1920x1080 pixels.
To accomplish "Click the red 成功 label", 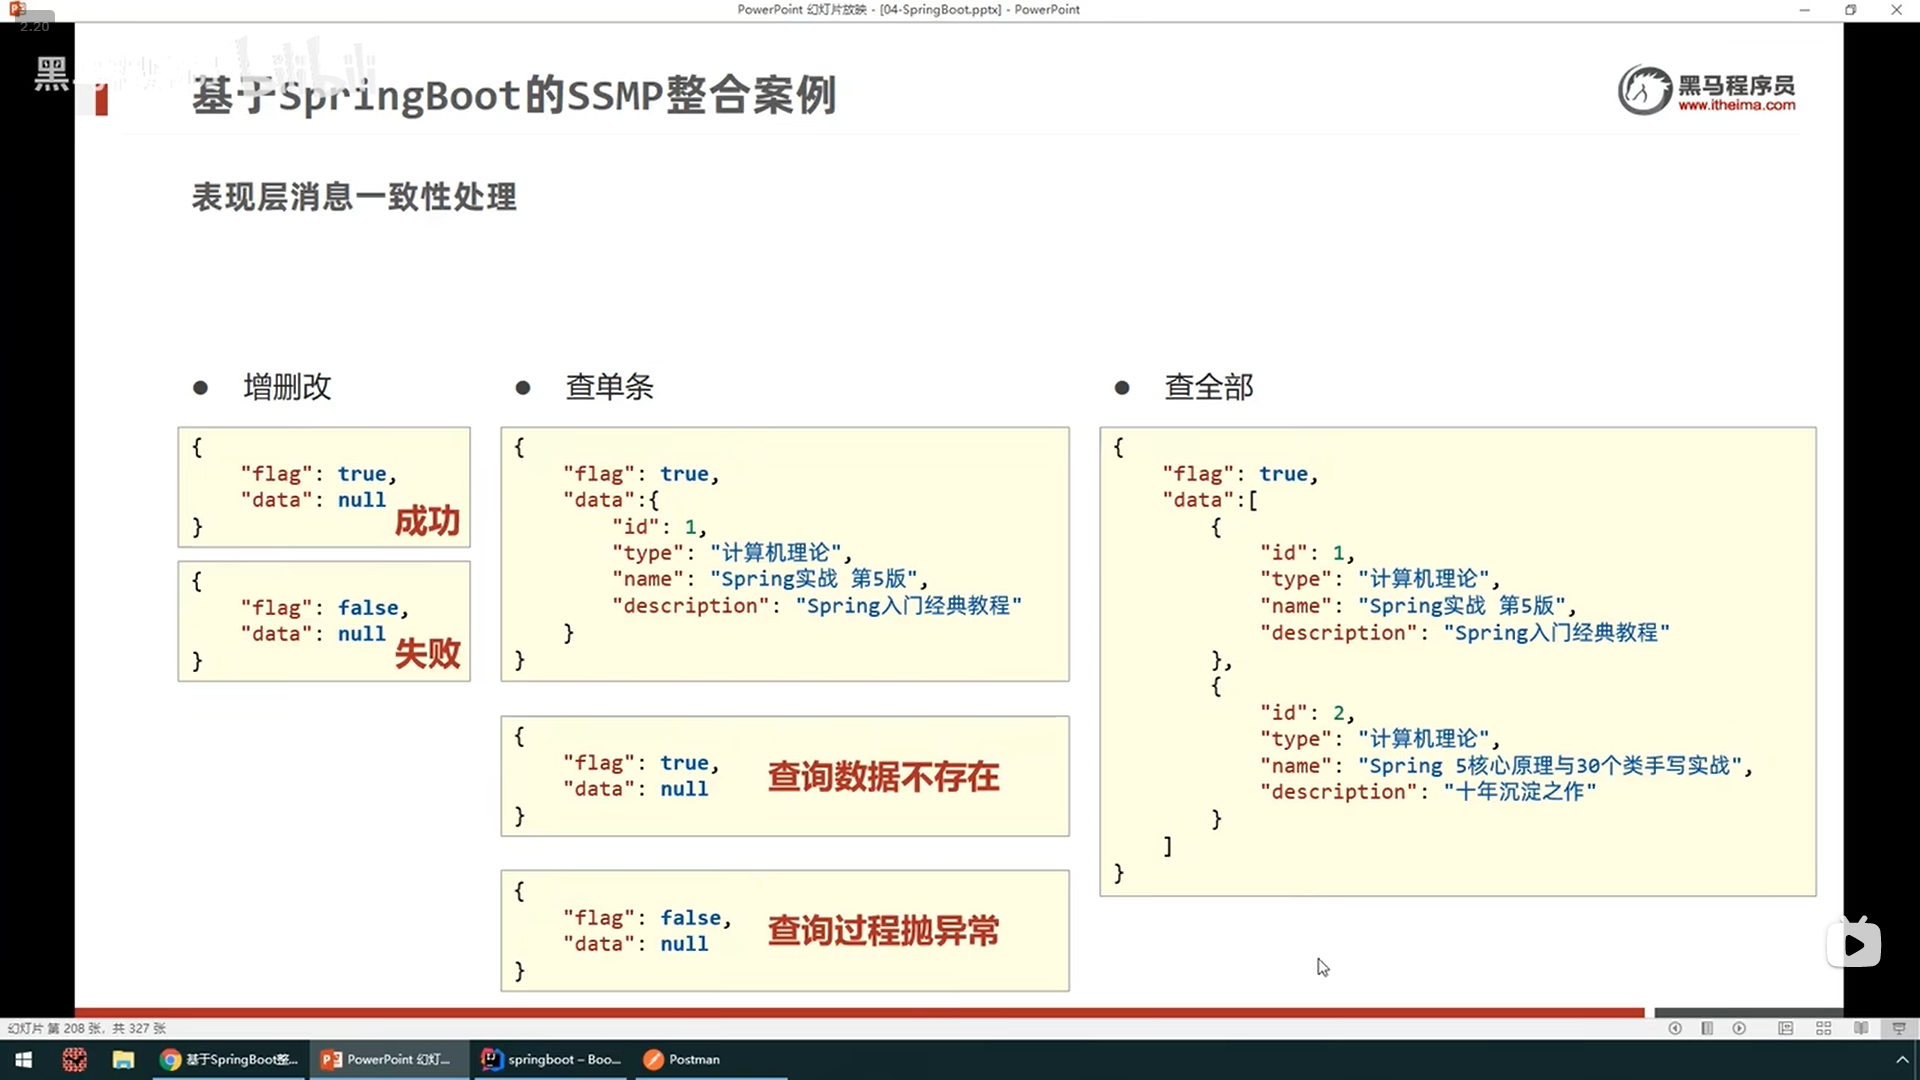I will [427, 521].
